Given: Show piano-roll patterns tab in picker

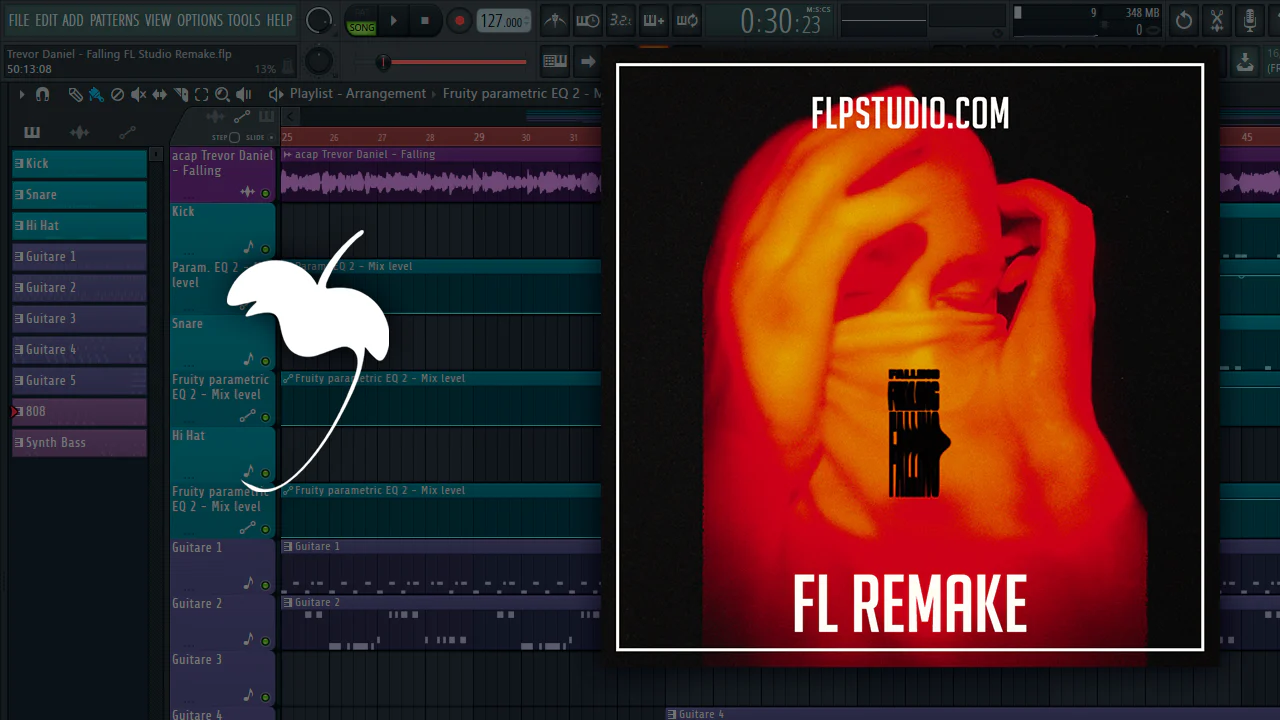Looking at the screenshot, I should pyautogui.click(x=32, y=132).
